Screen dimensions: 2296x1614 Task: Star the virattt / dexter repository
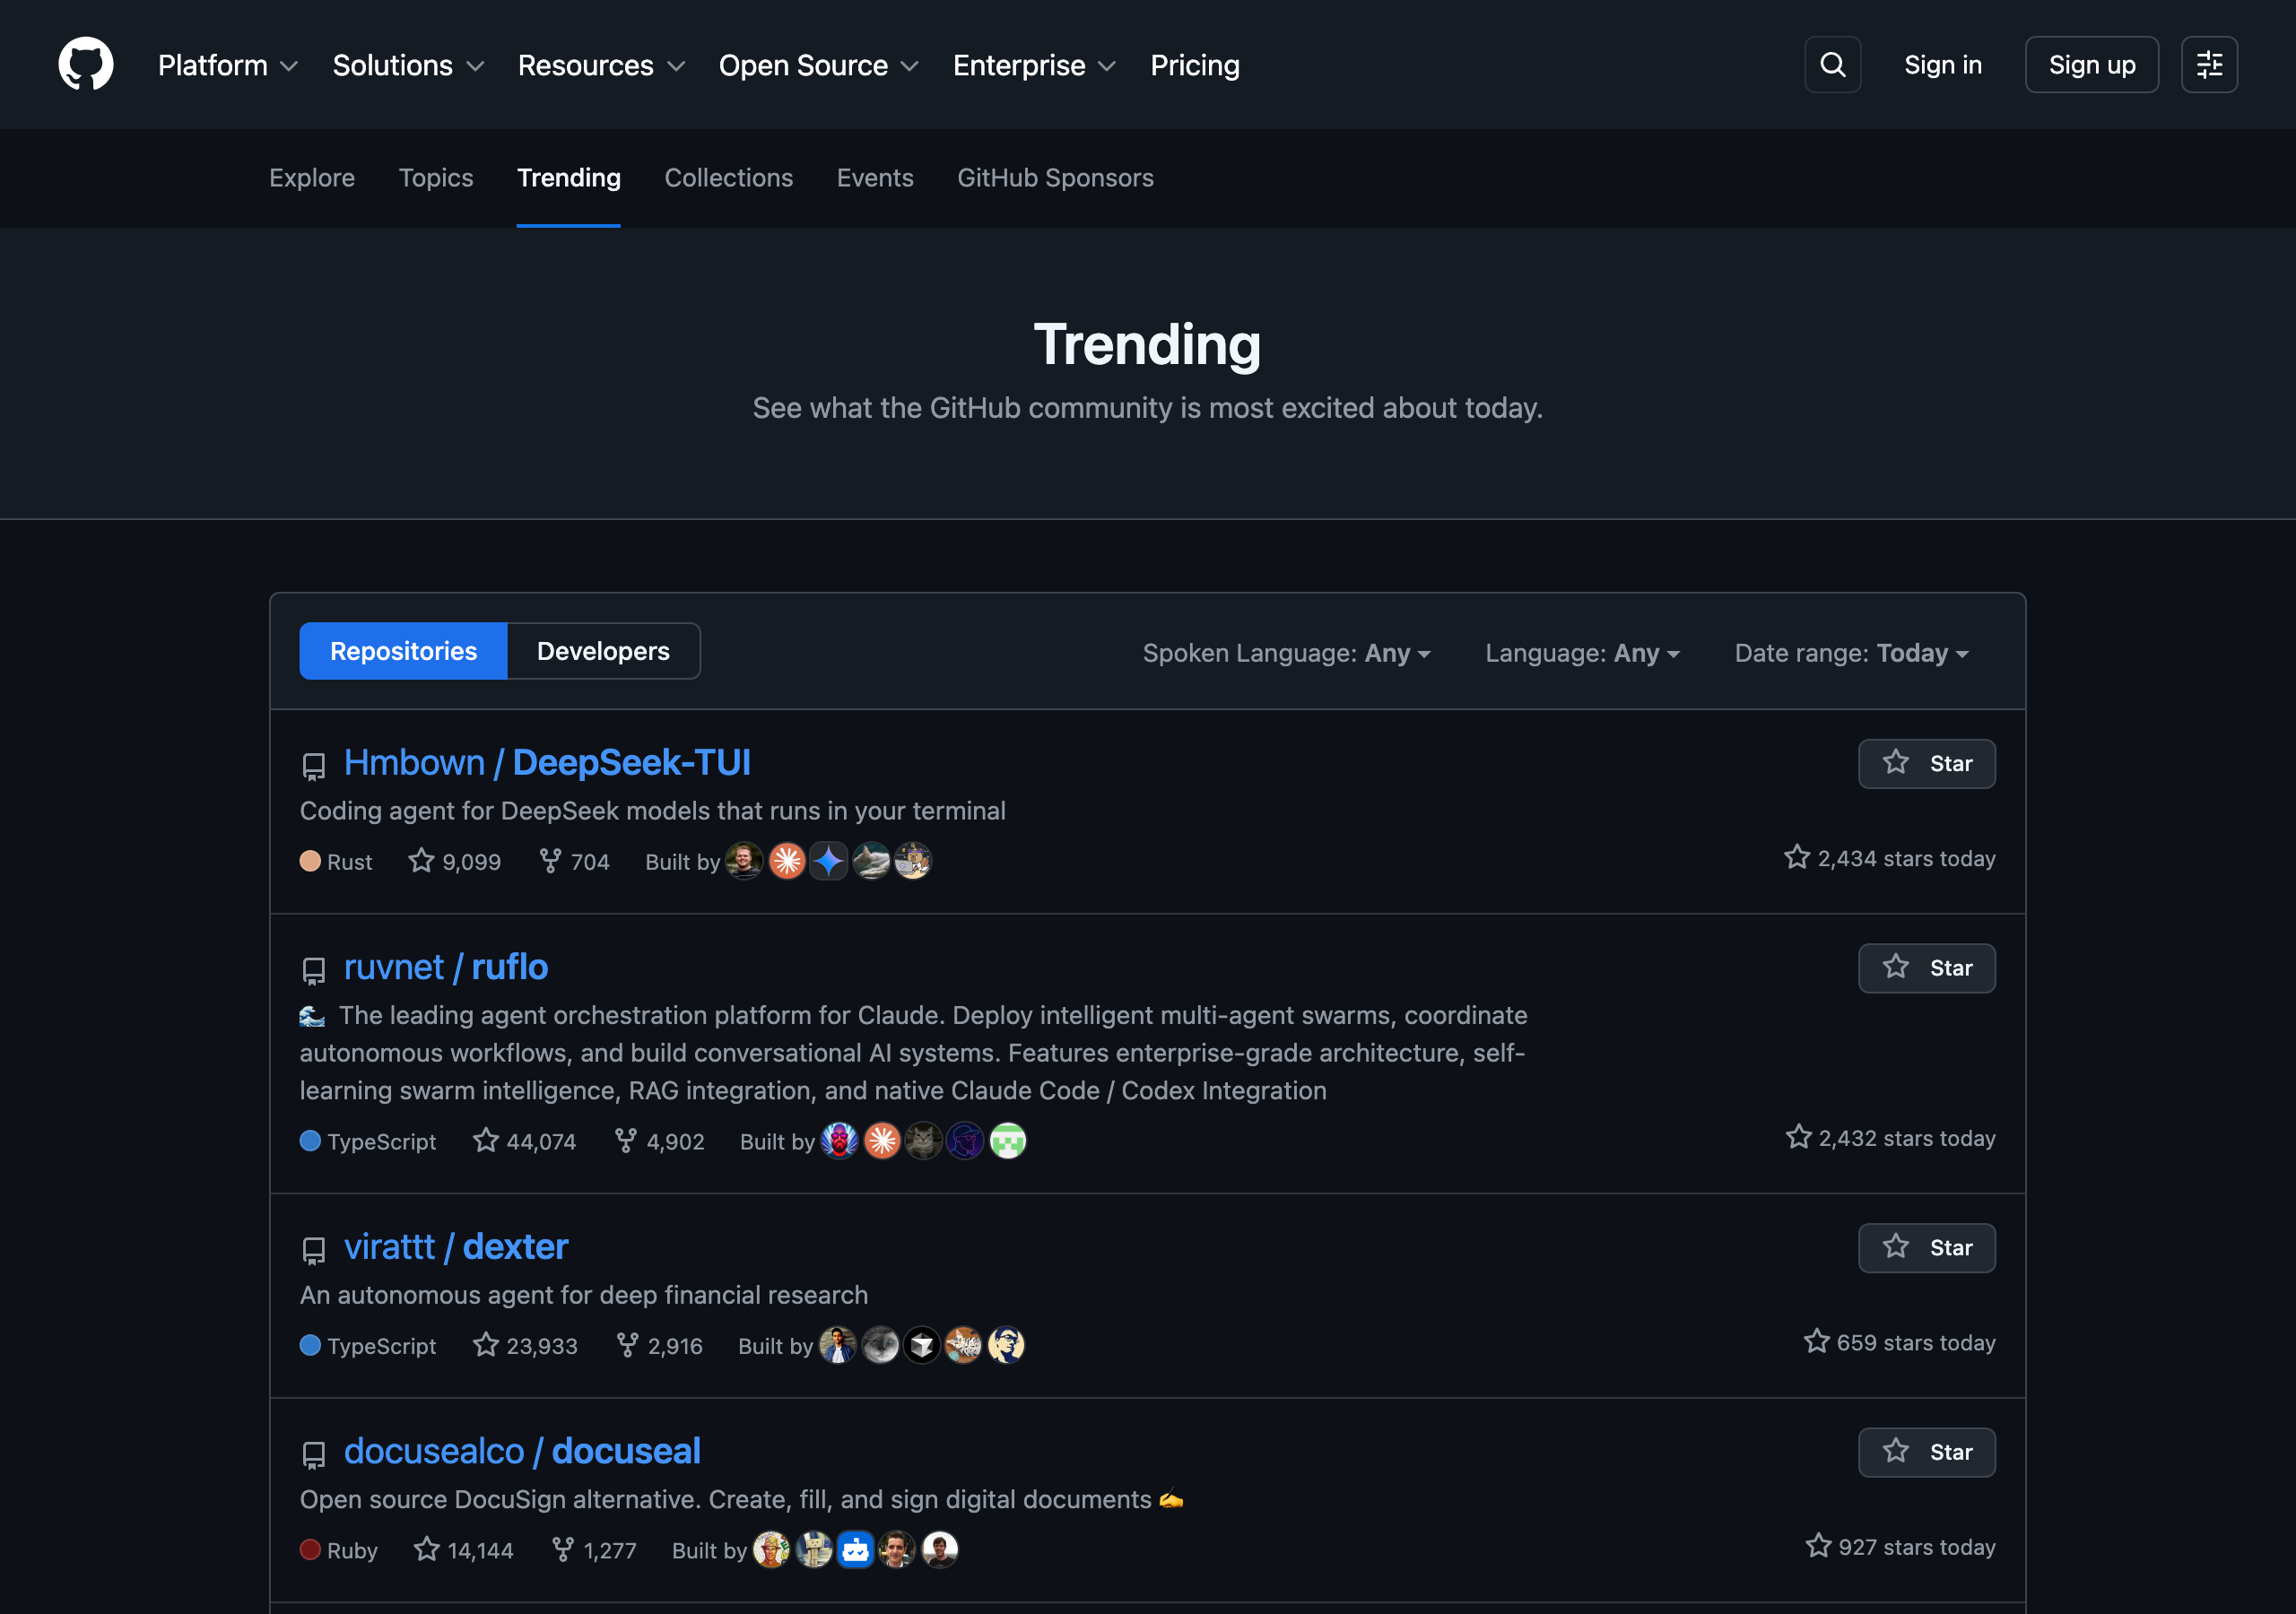tap(1926, 1248)
